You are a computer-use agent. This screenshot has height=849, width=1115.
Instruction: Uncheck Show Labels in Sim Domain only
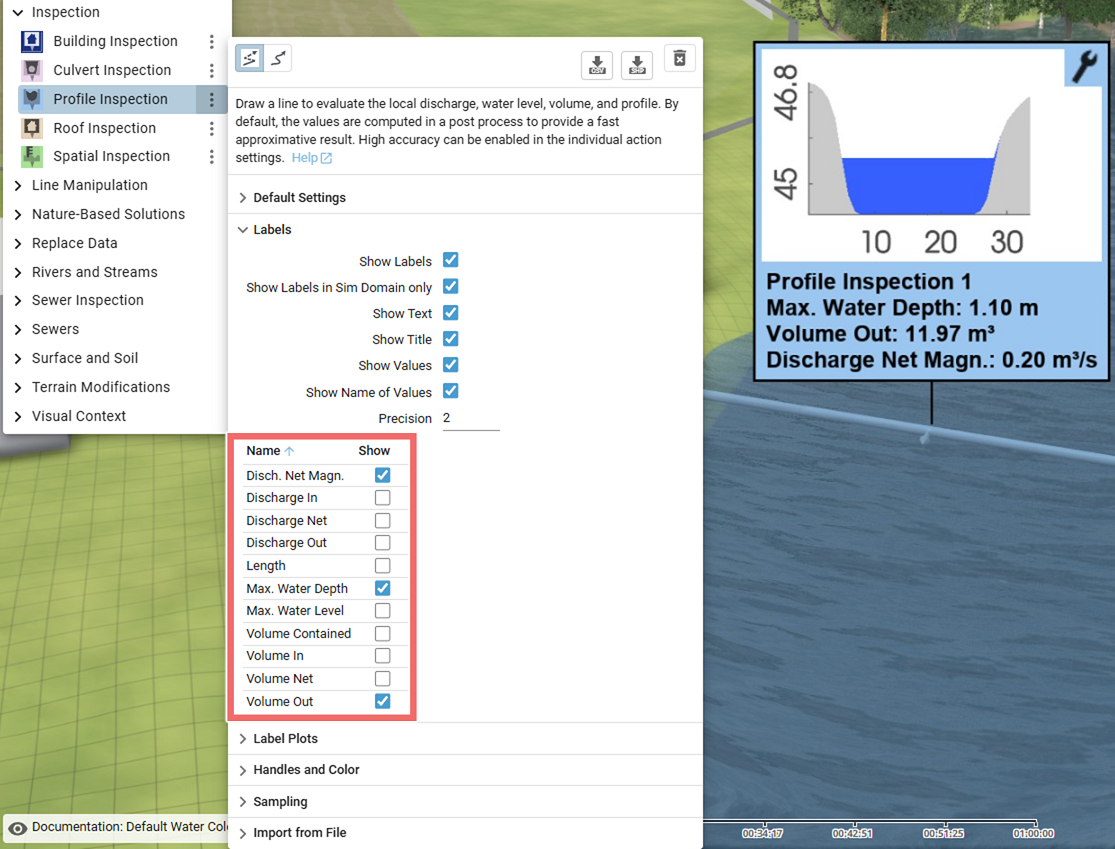(450, 286)
